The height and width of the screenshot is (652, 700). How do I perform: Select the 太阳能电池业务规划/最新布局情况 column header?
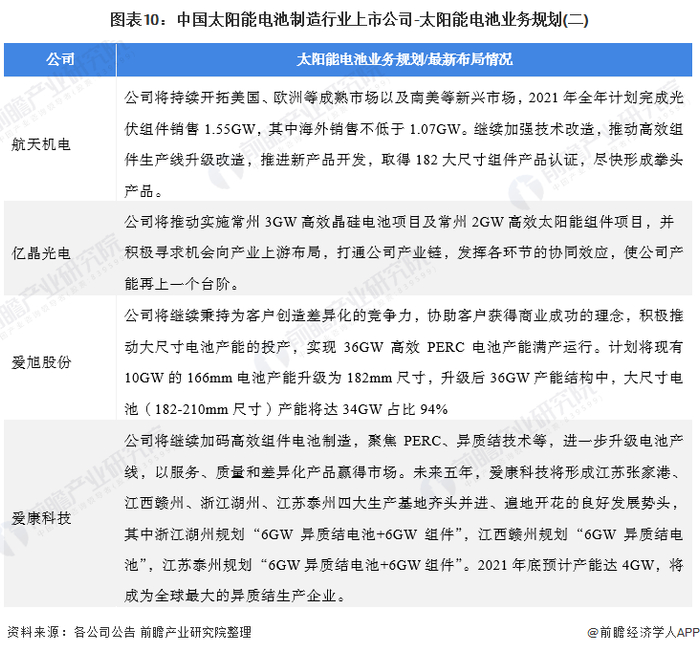(x=404, y=59)
